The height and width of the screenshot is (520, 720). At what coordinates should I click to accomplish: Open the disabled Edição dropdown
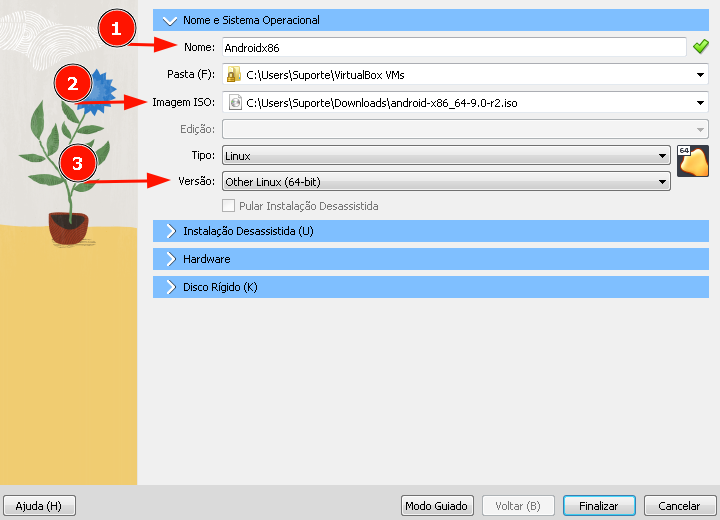pos(465,130)
